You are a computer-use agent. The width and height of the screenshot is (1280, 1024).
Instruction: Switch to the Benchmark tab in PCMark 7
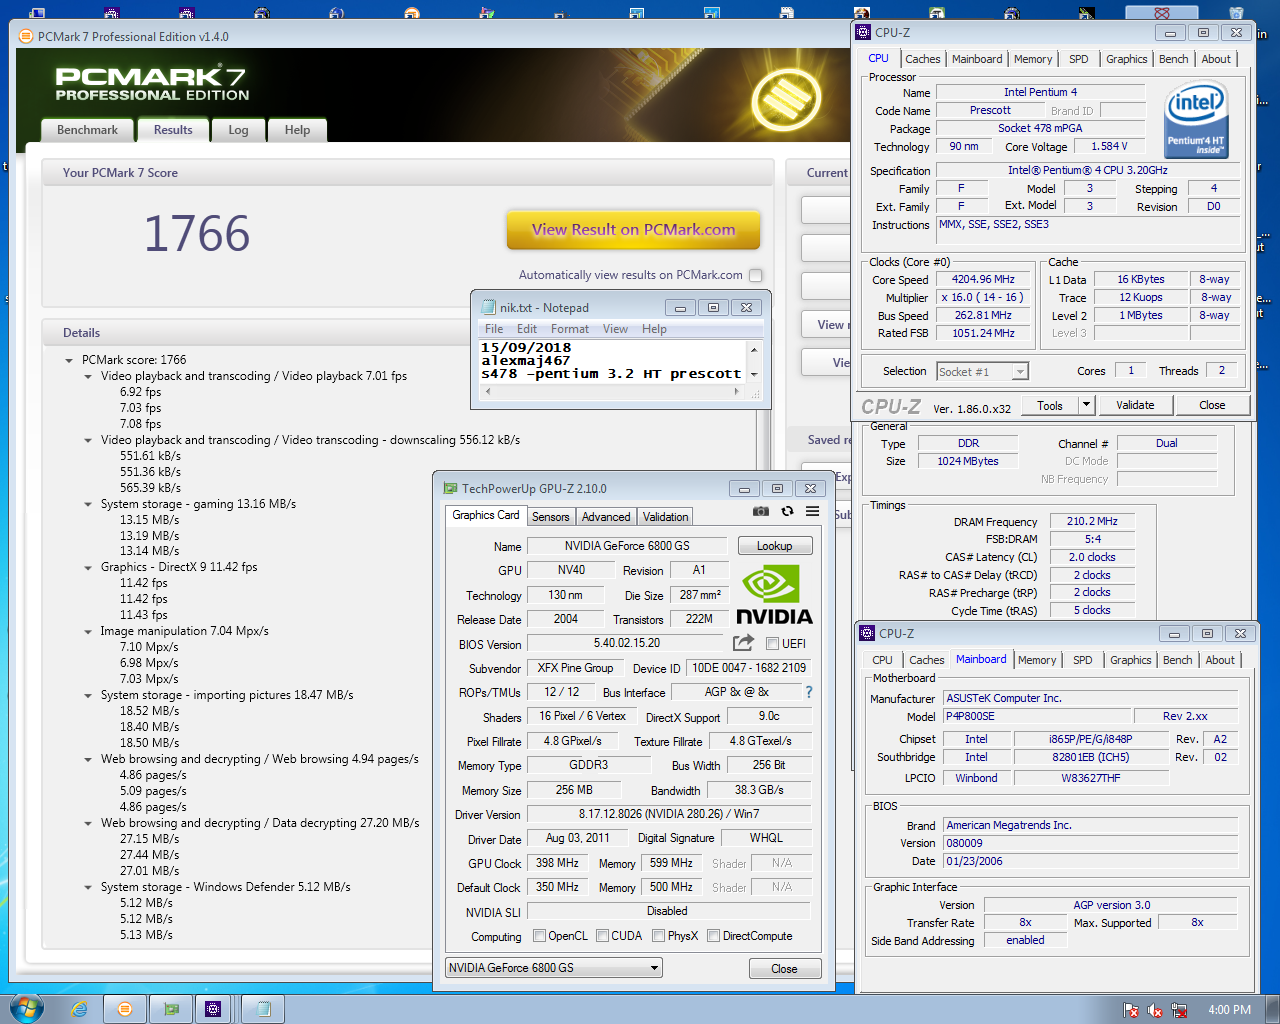[x=87, y=130]
